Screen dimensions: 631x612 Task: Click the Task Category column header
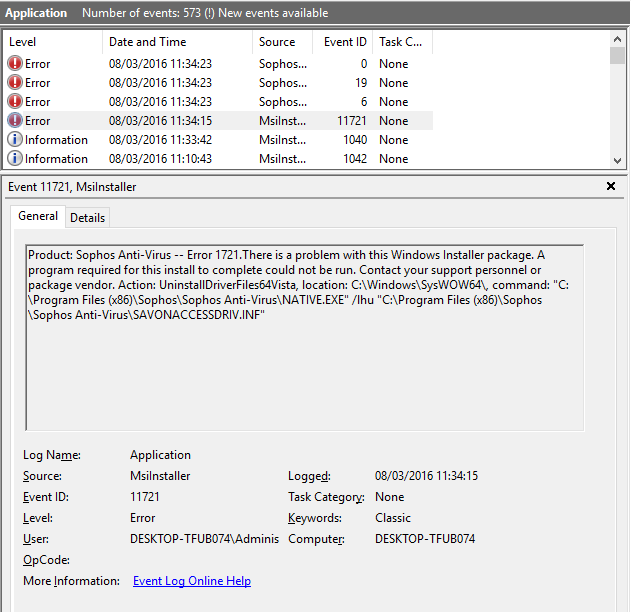click(x=402, y=42)
